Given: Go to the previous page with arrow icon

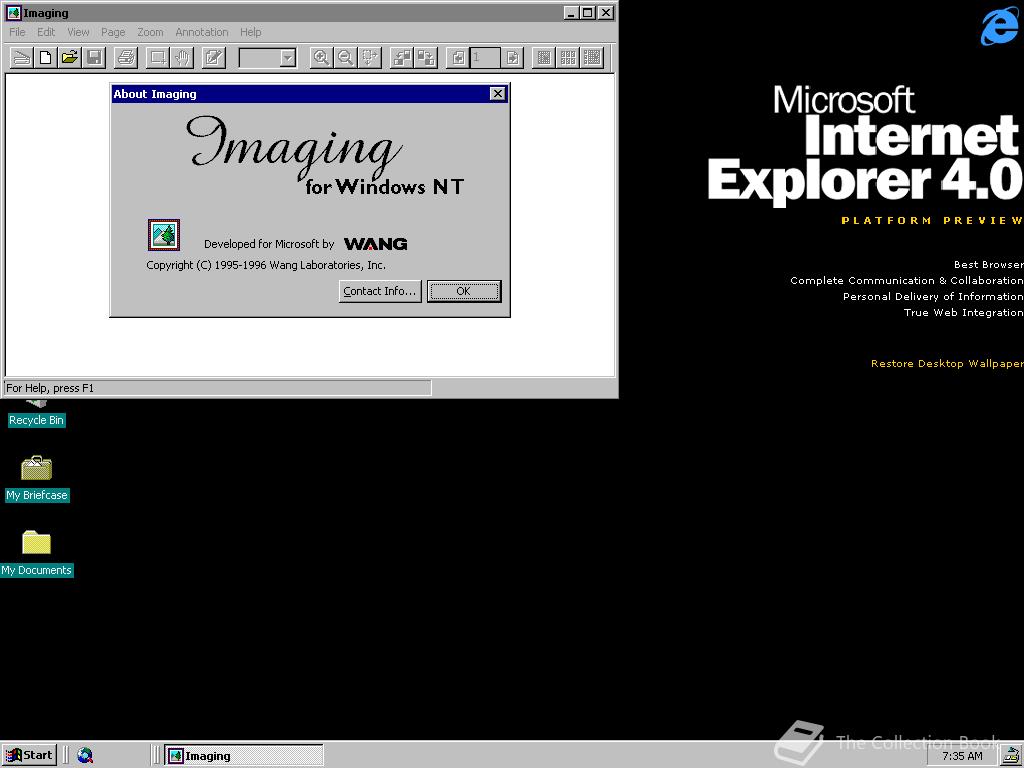Looking at the screenshot, I should tap(458, 57).
